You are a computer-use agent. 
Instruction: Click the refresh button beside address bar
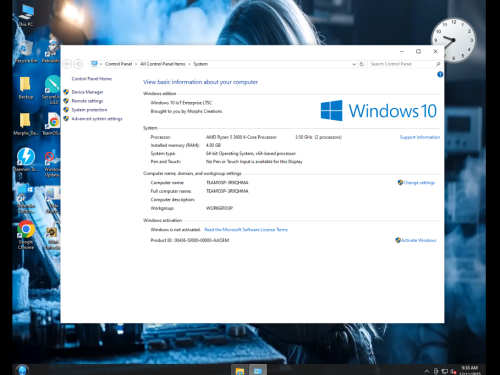pyautogui.click(x=361, y=64)
